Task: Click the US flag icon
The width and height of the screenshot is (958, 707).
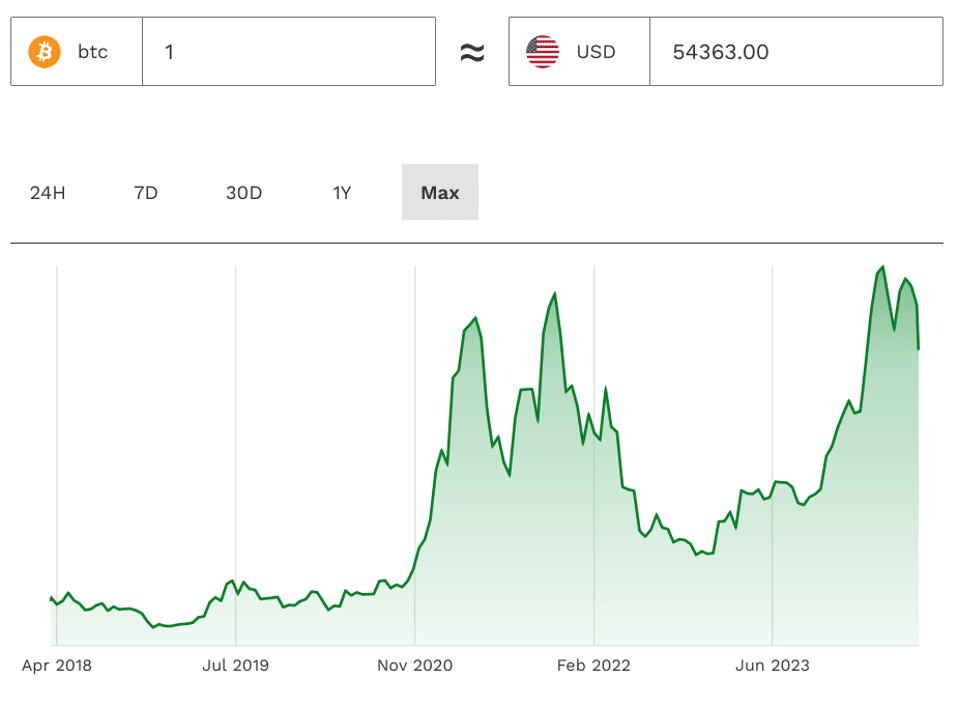Action: pos(543,52)
